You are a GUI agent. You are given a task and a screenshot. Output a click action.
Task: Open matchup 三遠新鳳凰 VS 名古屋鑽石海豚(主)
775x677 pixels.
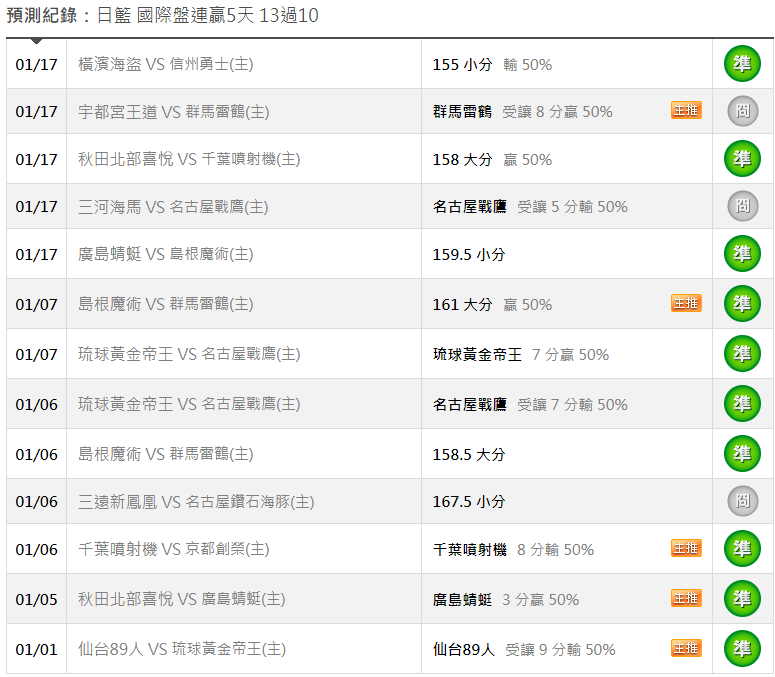coord(196,502)
